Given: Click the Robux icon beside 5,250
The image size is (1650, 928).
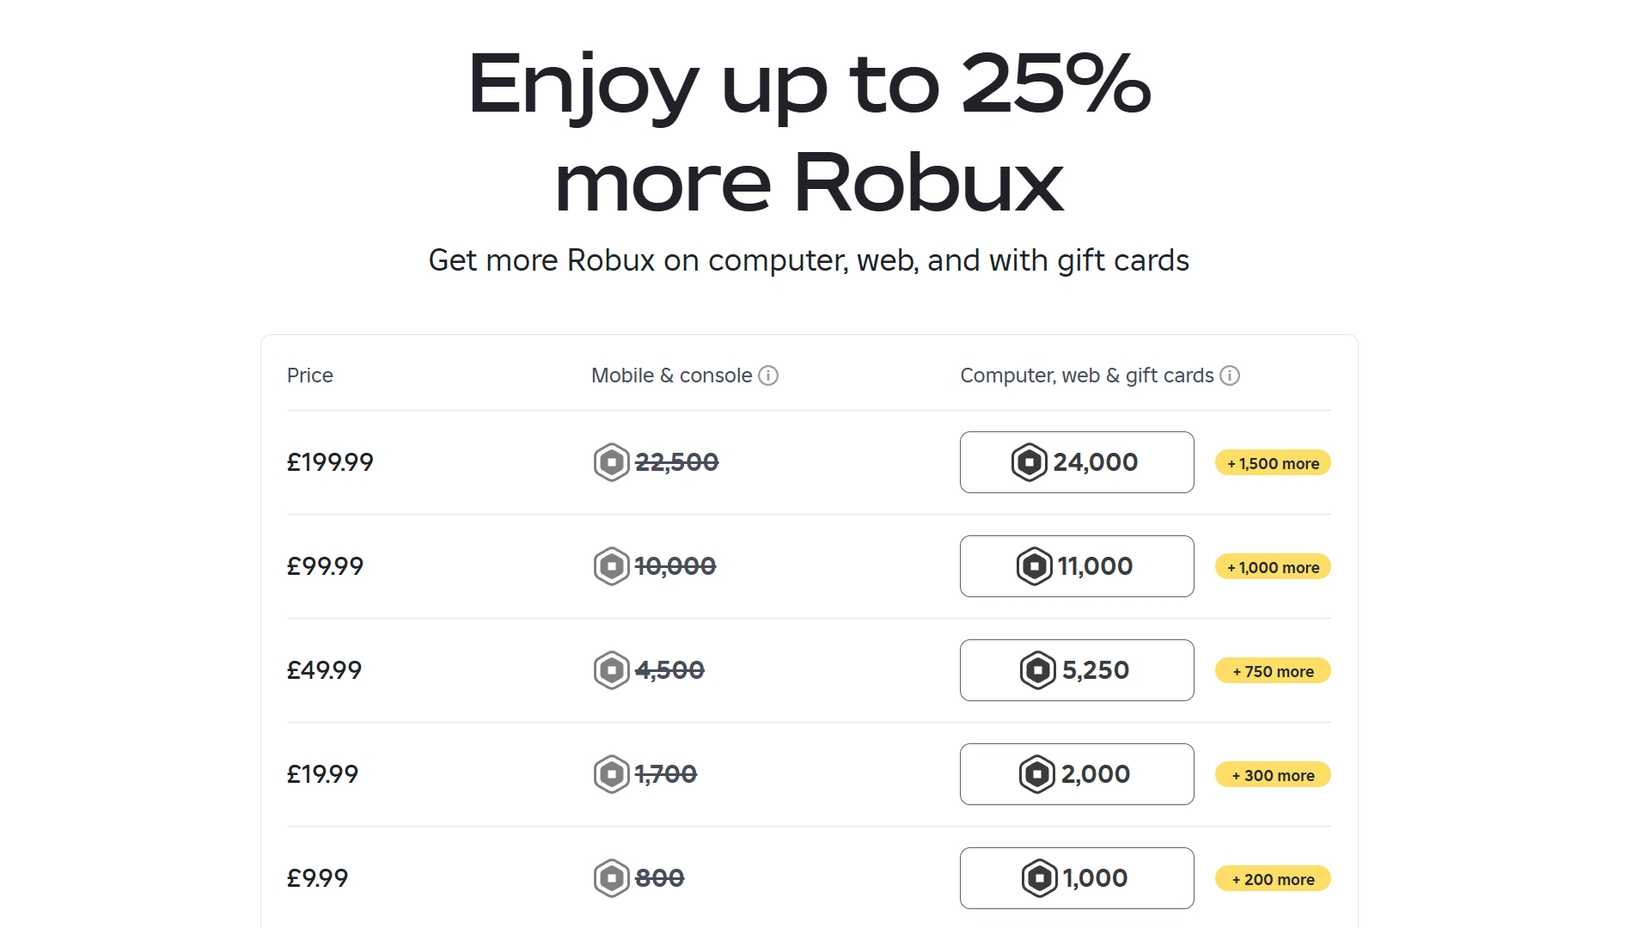Looking at the screenshot, I should (x=1036, y=670).
